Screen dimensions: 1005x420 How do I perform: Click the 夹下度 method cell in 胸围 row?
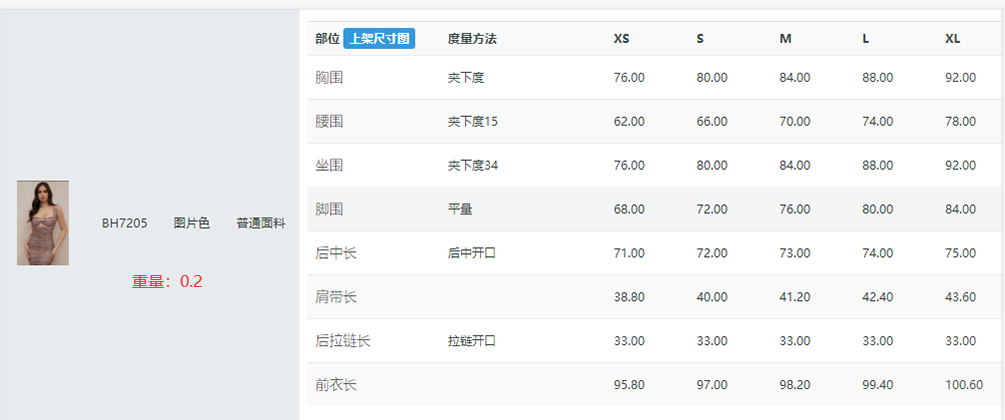coord(466,78)
